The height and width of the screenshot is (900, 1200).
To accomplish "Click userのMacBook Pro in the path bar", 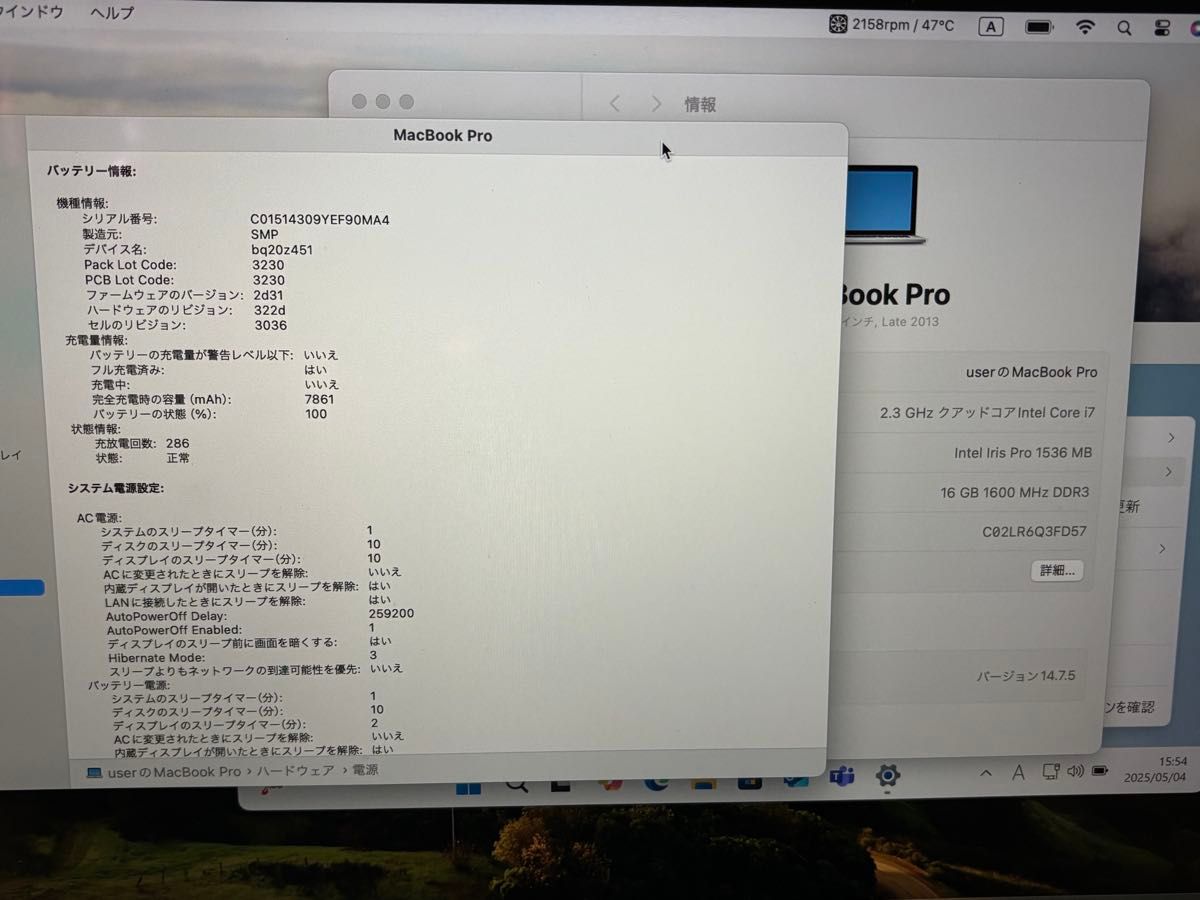I will pyautogui.click(x=174, y=771).
